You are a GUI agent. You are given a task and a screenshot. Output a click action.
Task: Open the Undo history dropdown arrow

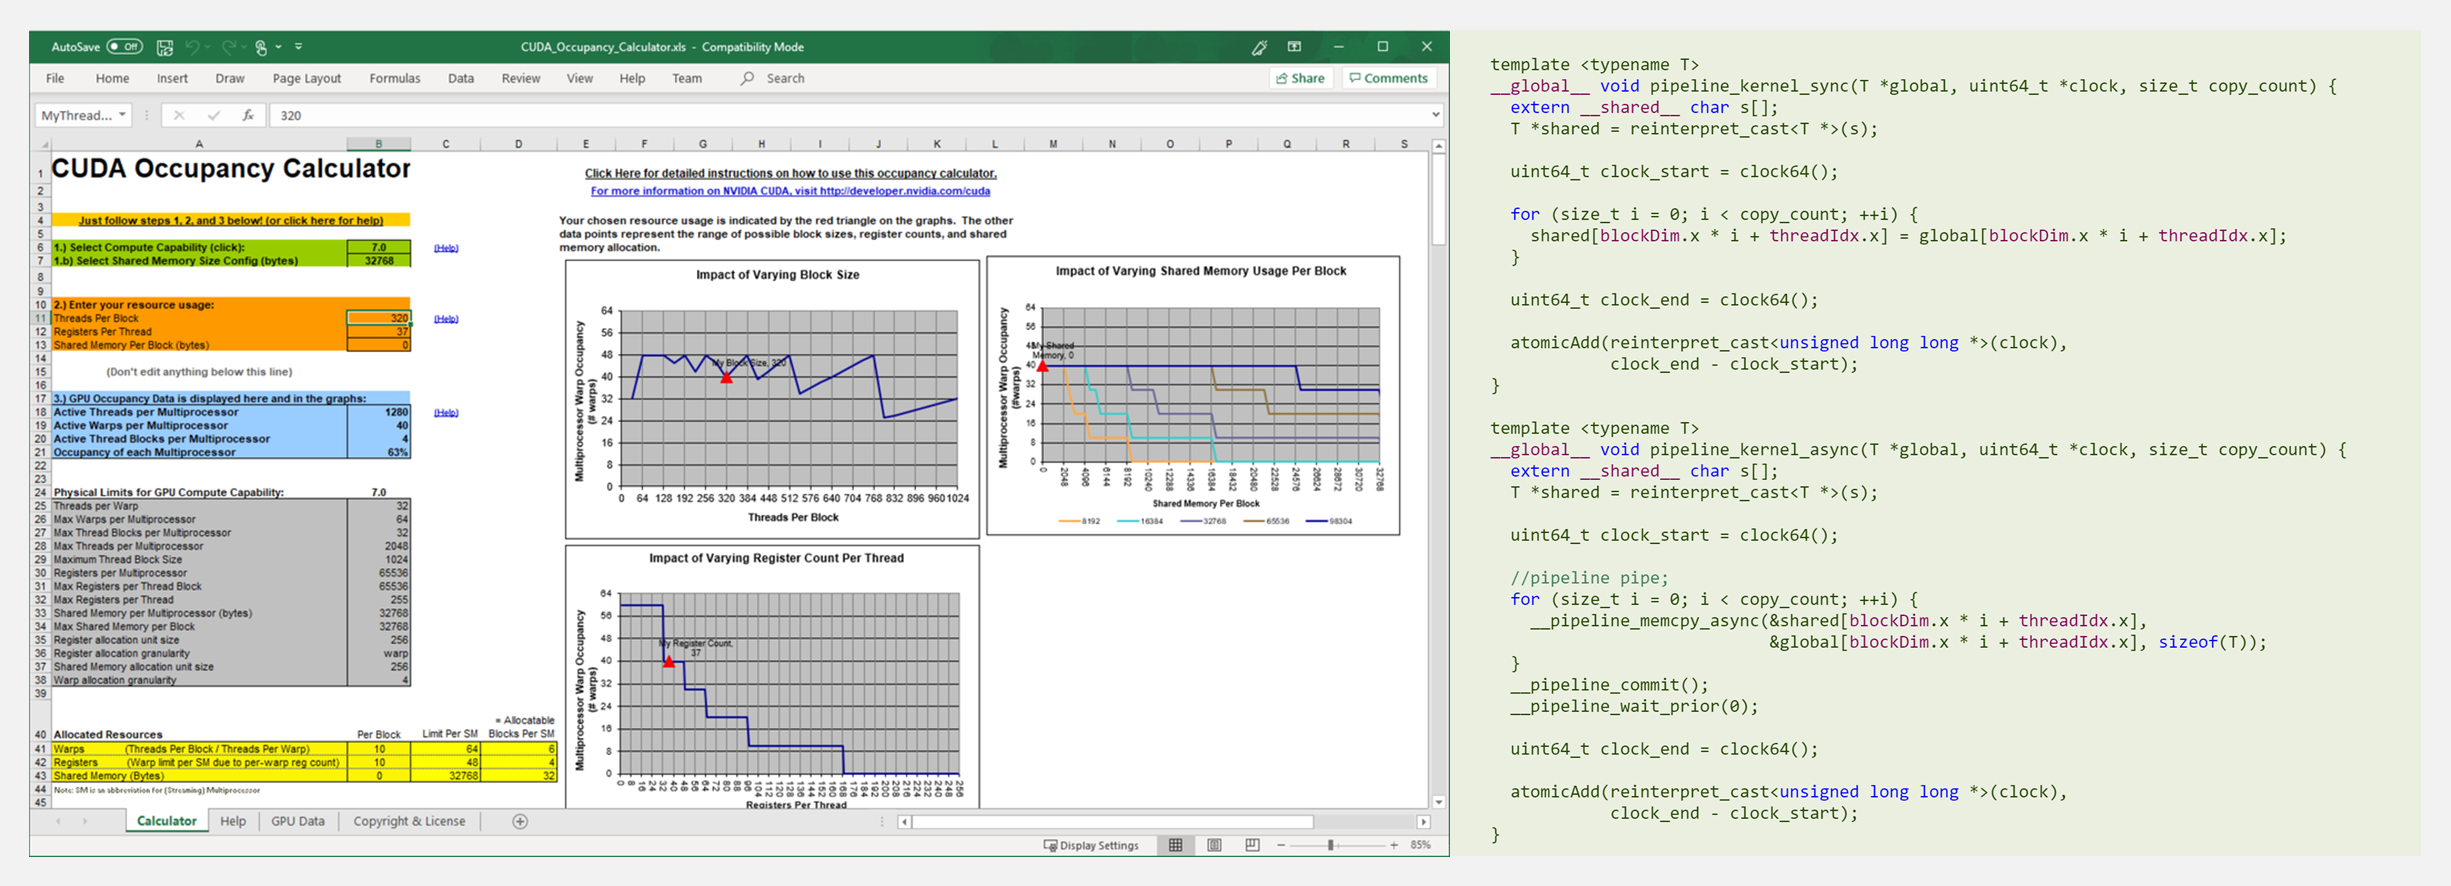[208, 47]
